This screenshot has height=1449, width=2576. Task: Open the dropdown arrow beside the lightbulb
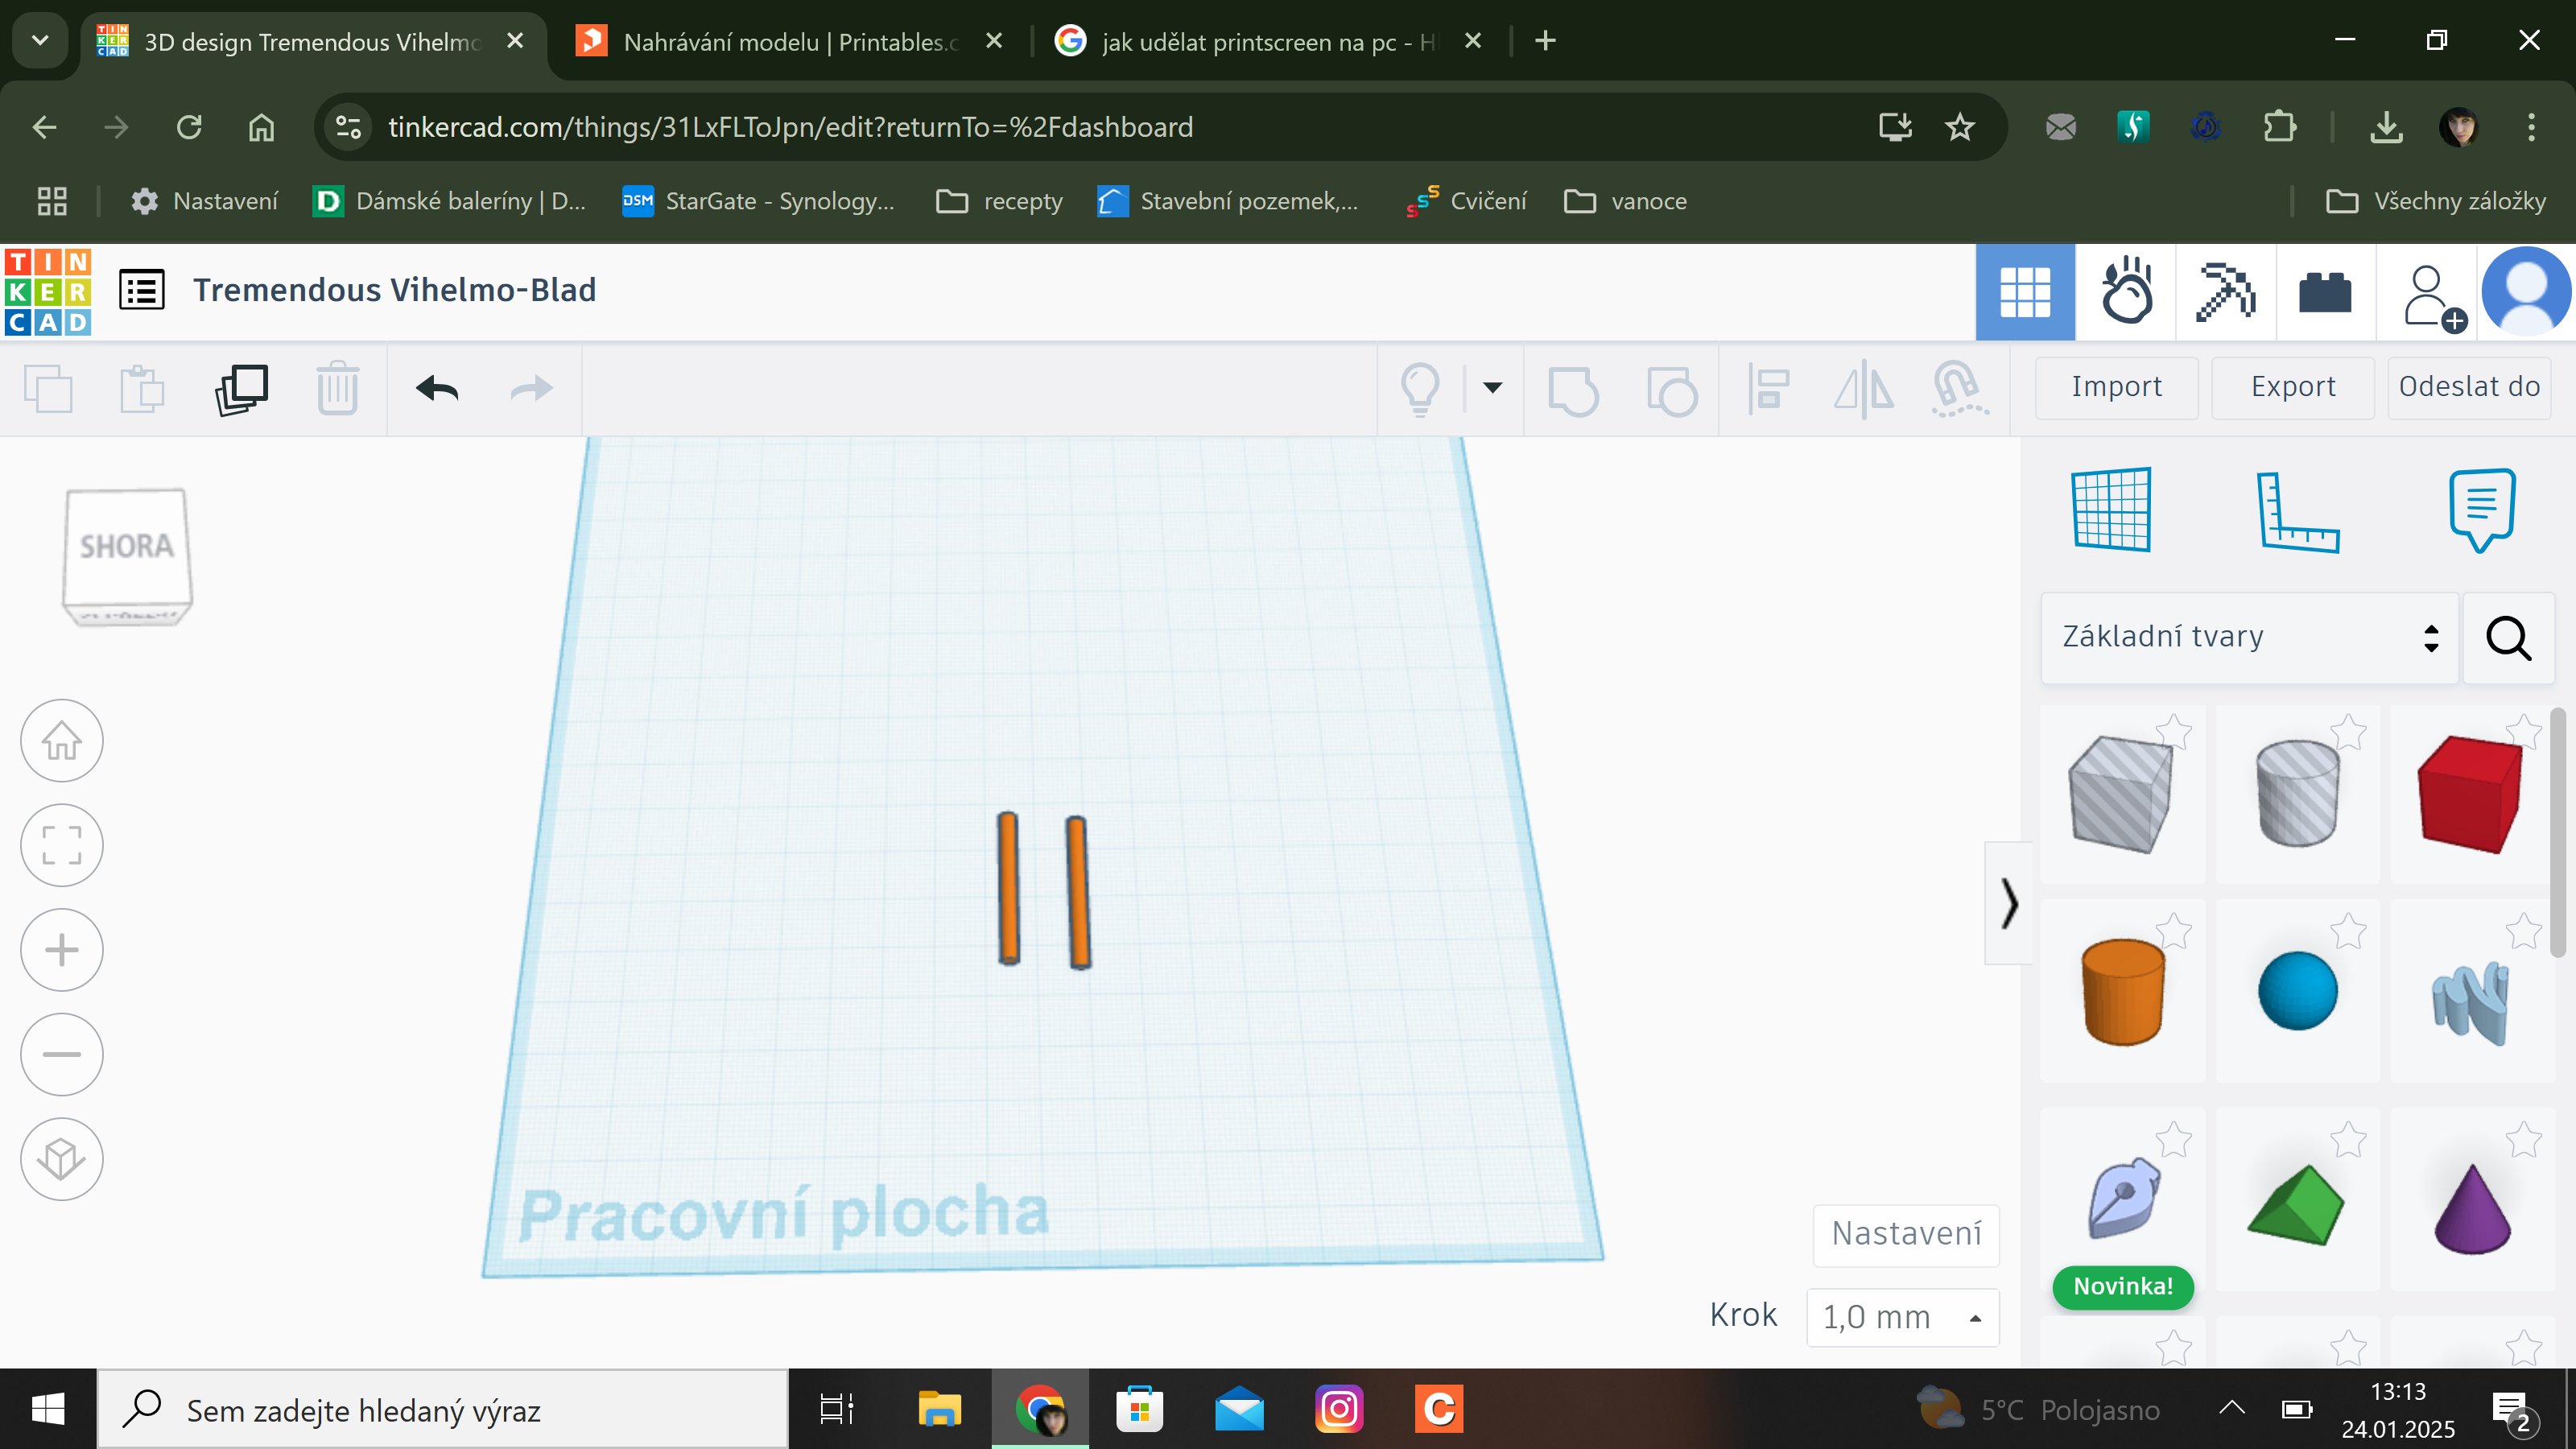(1492, 388)
